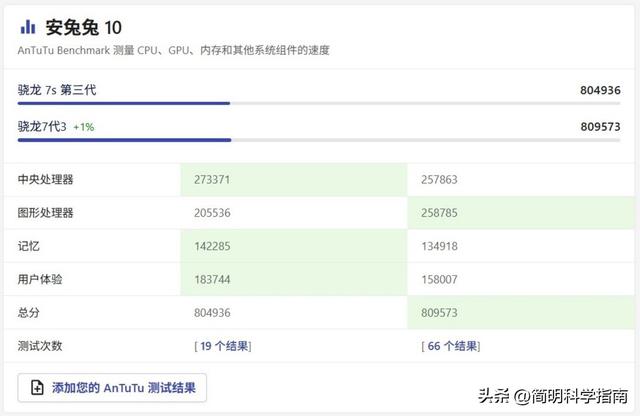This screenshot has width=640, height=416.
Task: Select memory value 134918
Action: [x=439, y=246]
